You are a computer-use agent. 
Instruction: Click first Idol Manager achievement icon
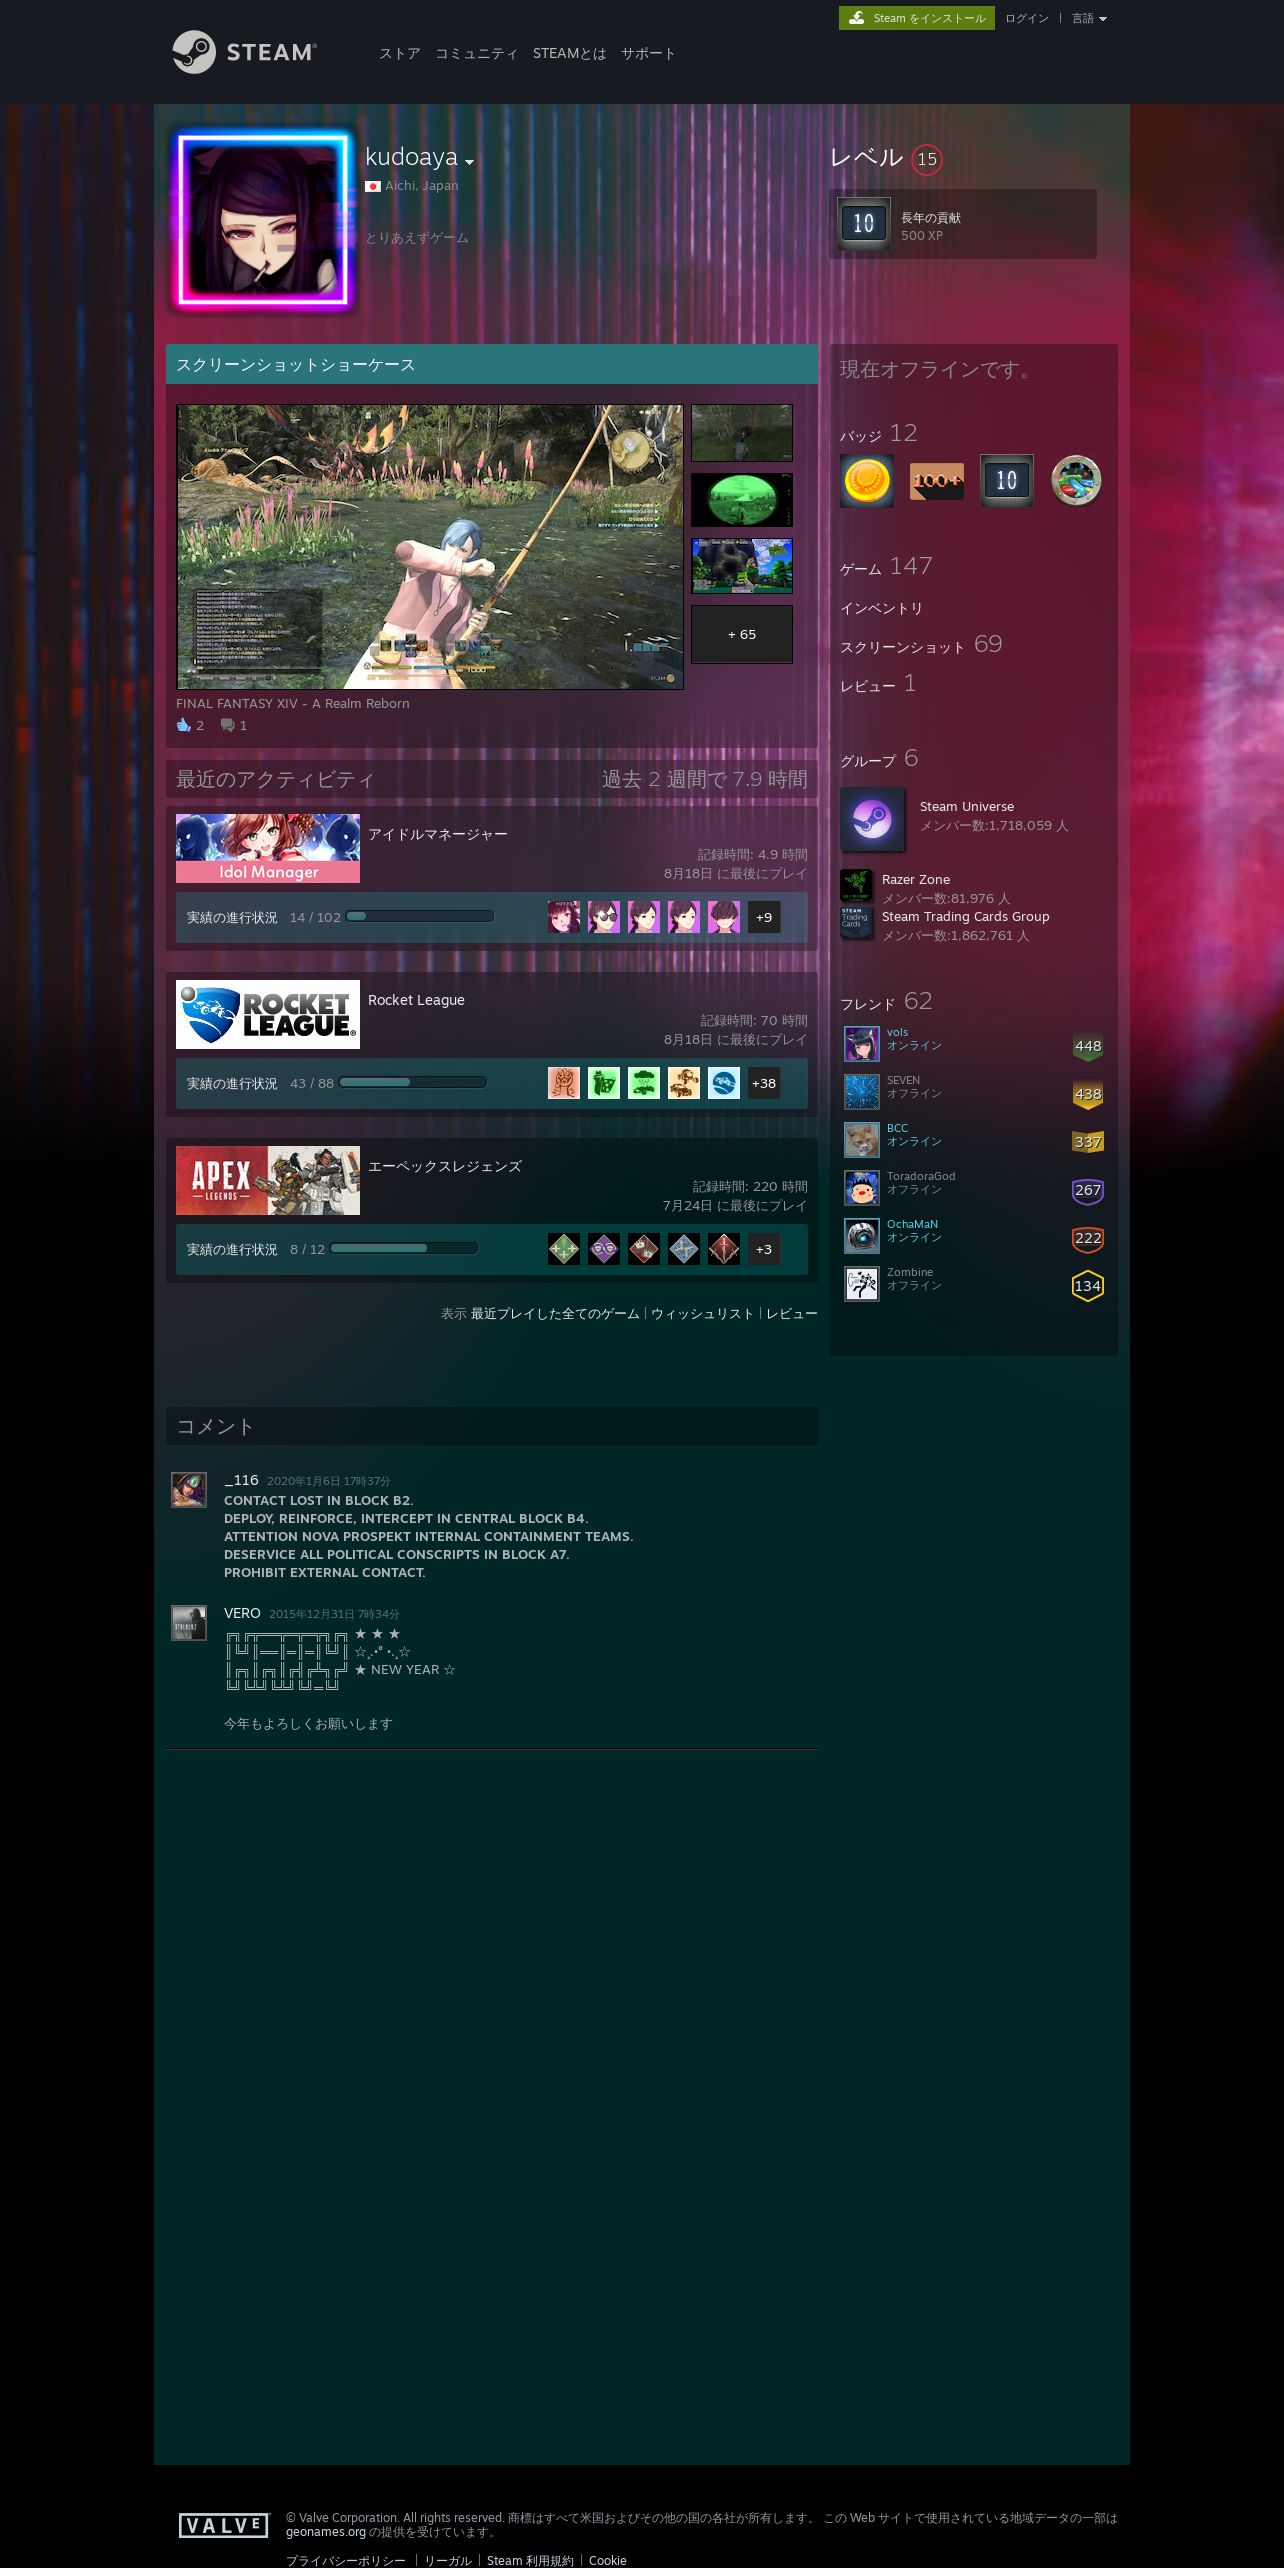pos(564,917)
